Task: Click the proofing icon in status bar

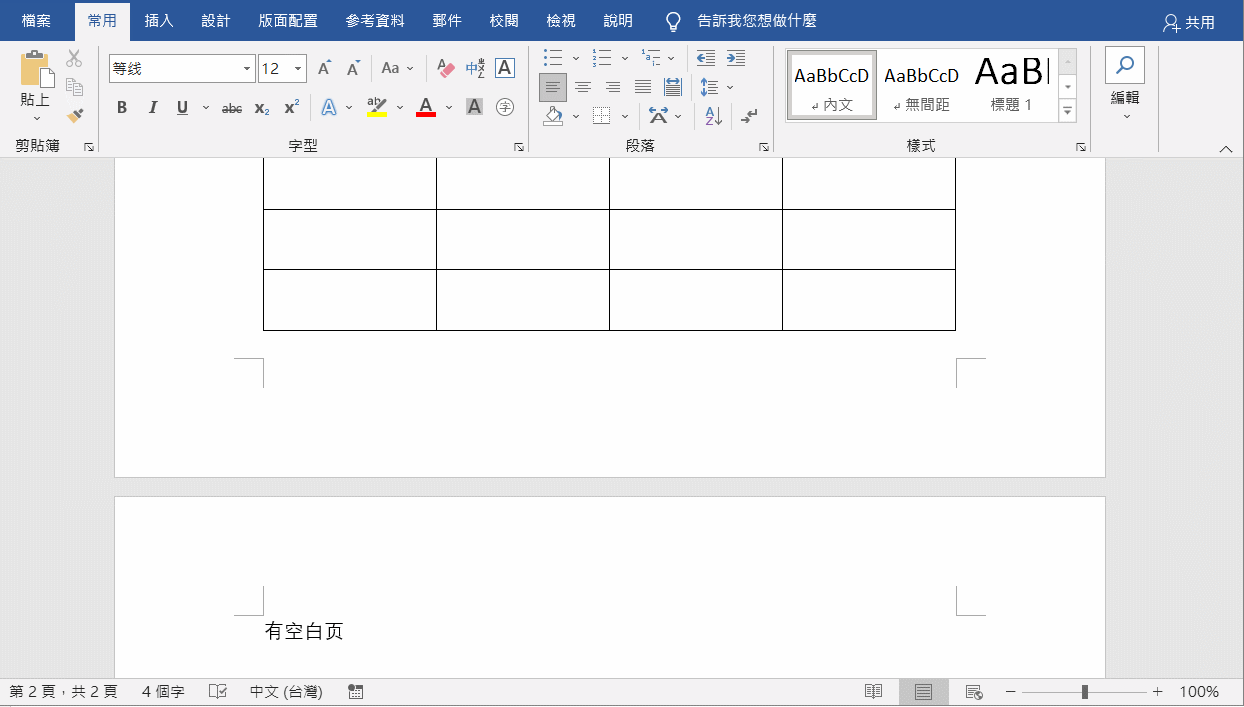Action: [218, 692]
